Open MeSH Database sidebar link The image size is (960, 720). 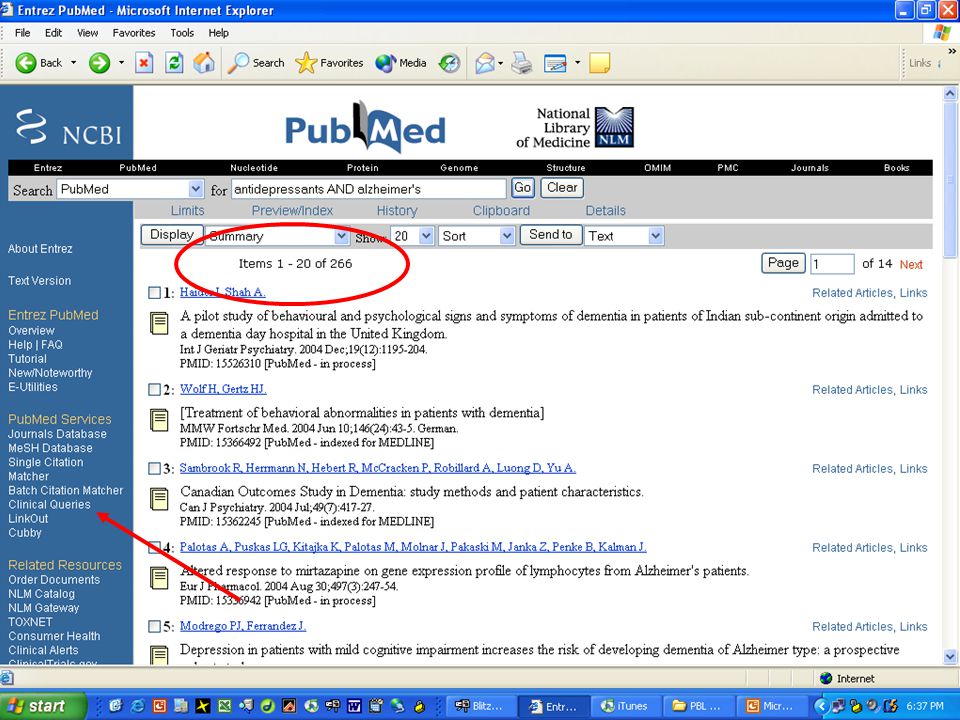point(50,448)
